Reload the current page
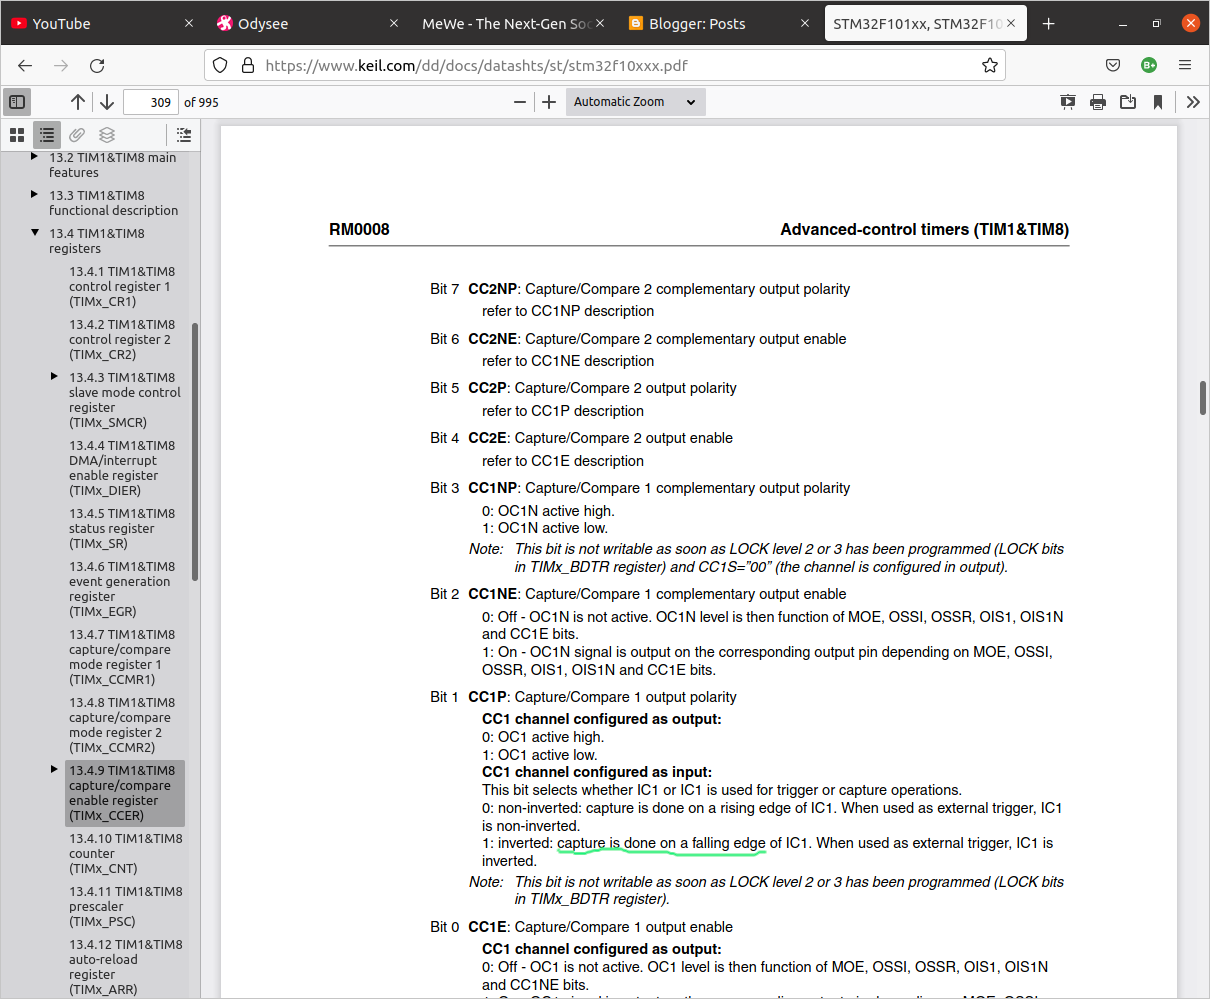The image size is (1210, 999). point(97,65)
